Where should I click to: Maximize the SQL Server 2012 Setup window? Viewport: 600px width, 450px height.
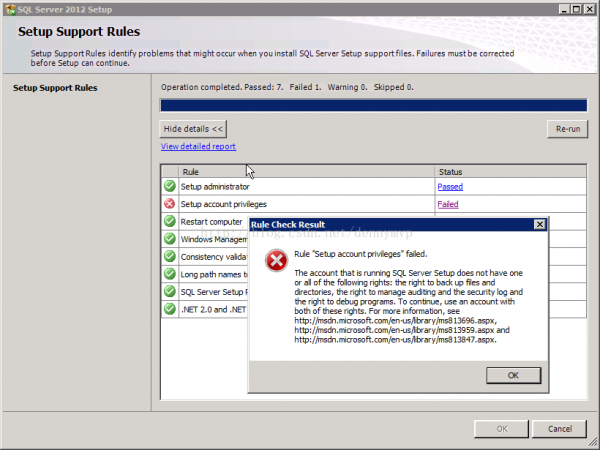tap(576, 9)
